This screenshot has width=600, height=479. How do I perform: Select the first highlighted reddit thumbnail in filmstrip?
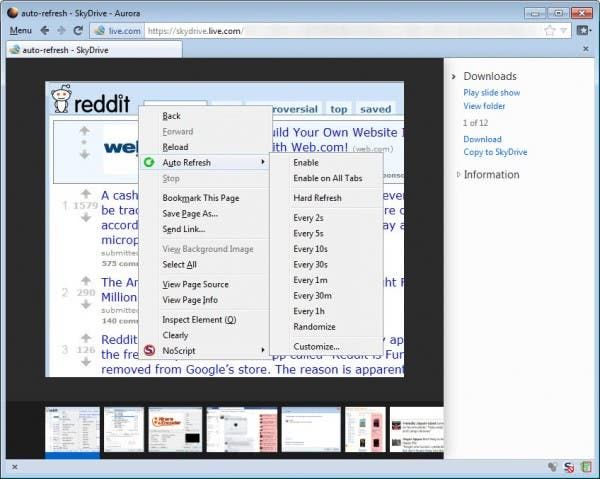coord(72,430)
